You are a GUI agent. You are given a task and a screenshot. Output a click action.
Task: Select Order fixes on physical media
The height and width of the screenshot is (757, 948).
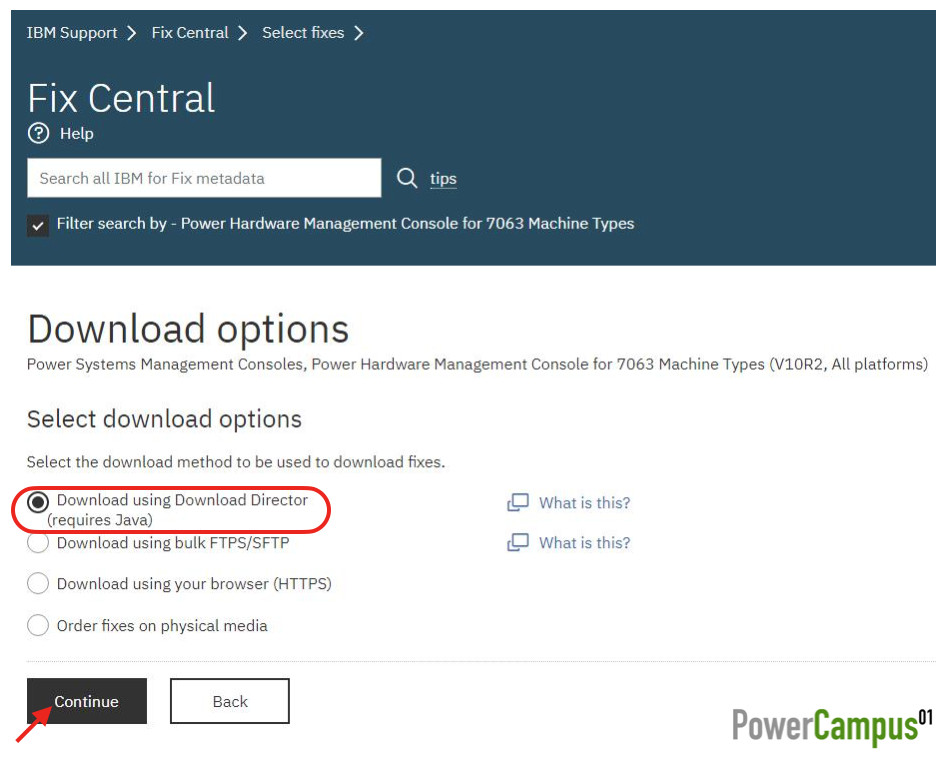click(38, 625)
